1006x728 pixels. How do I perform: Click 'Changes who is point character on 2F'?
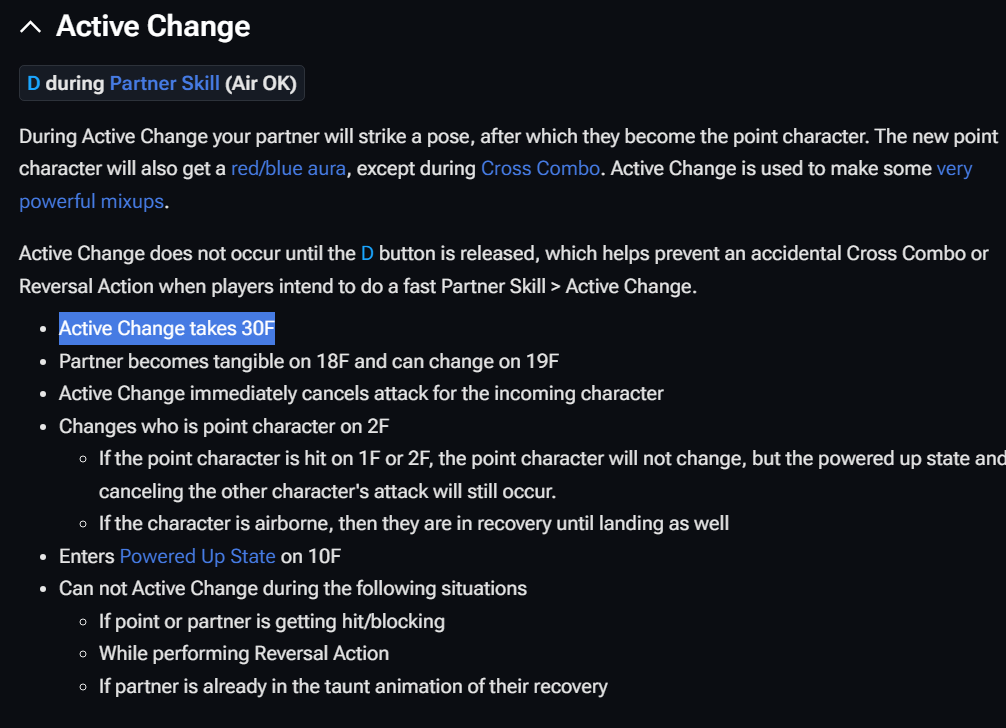pos(224,425)
